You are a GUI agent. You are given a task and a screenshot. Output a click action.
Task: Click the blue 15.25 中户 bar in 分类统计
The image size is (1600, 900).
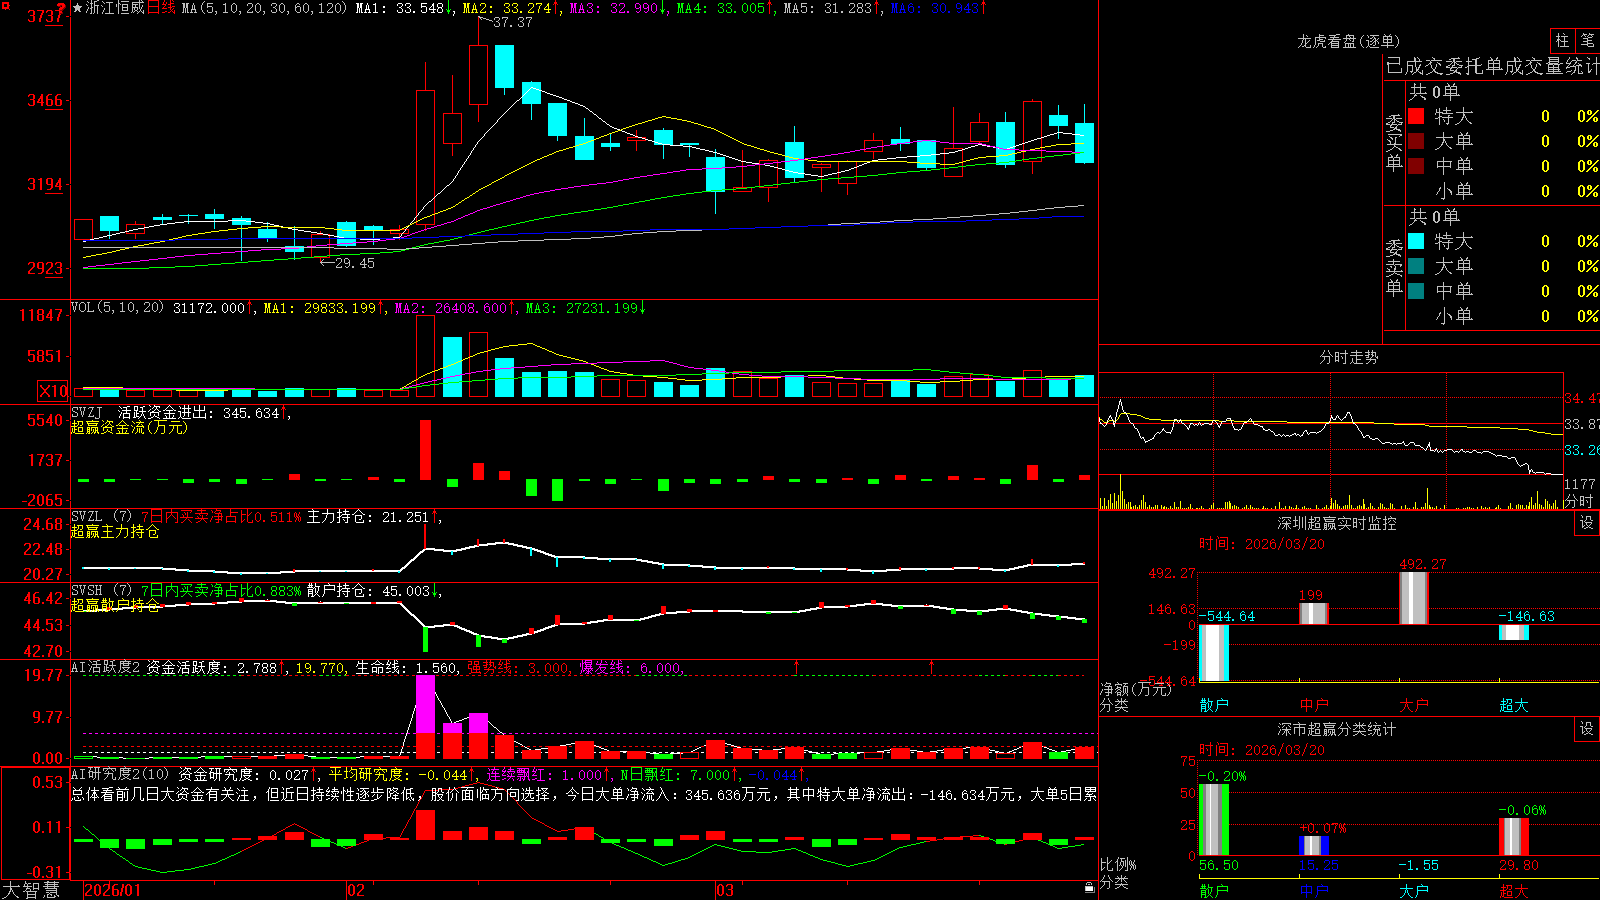(x=1313, y=846)
